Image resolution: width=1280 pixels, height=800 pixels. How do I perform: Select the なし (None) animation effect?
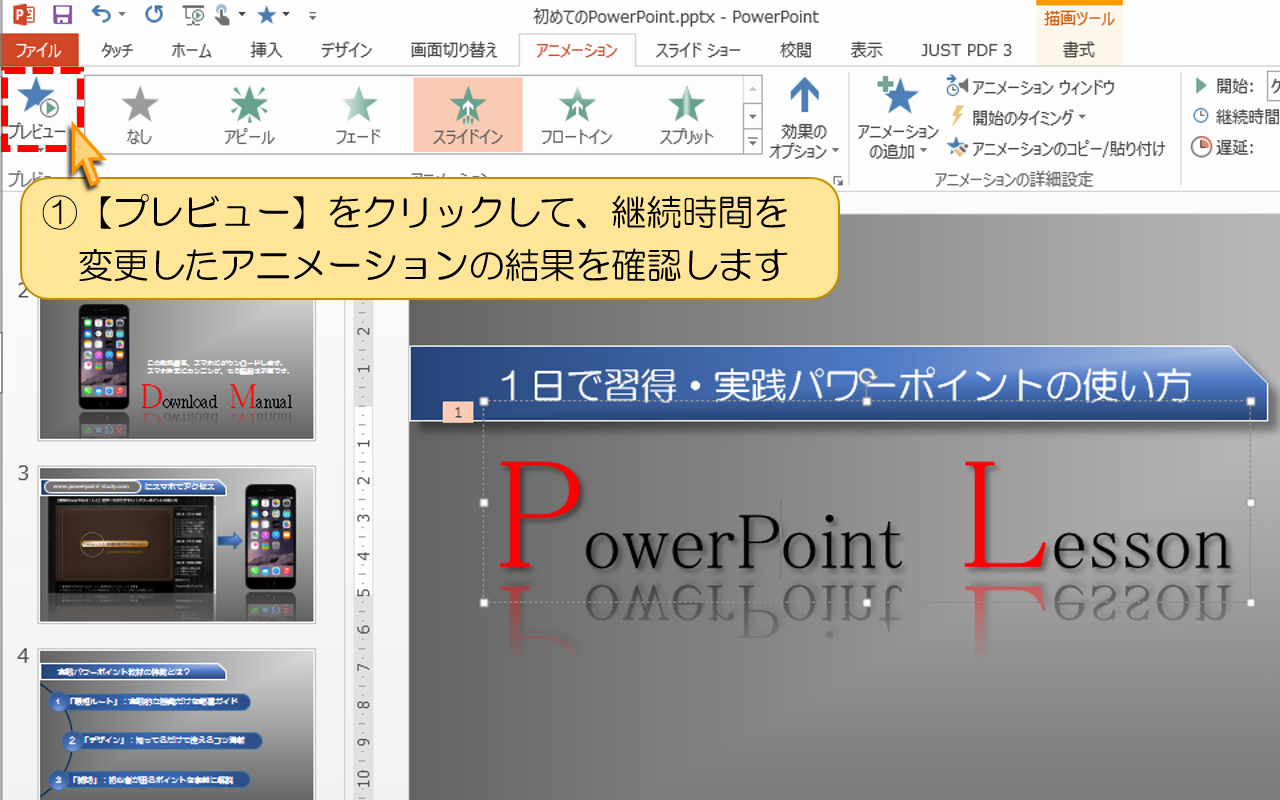(140, 115)
